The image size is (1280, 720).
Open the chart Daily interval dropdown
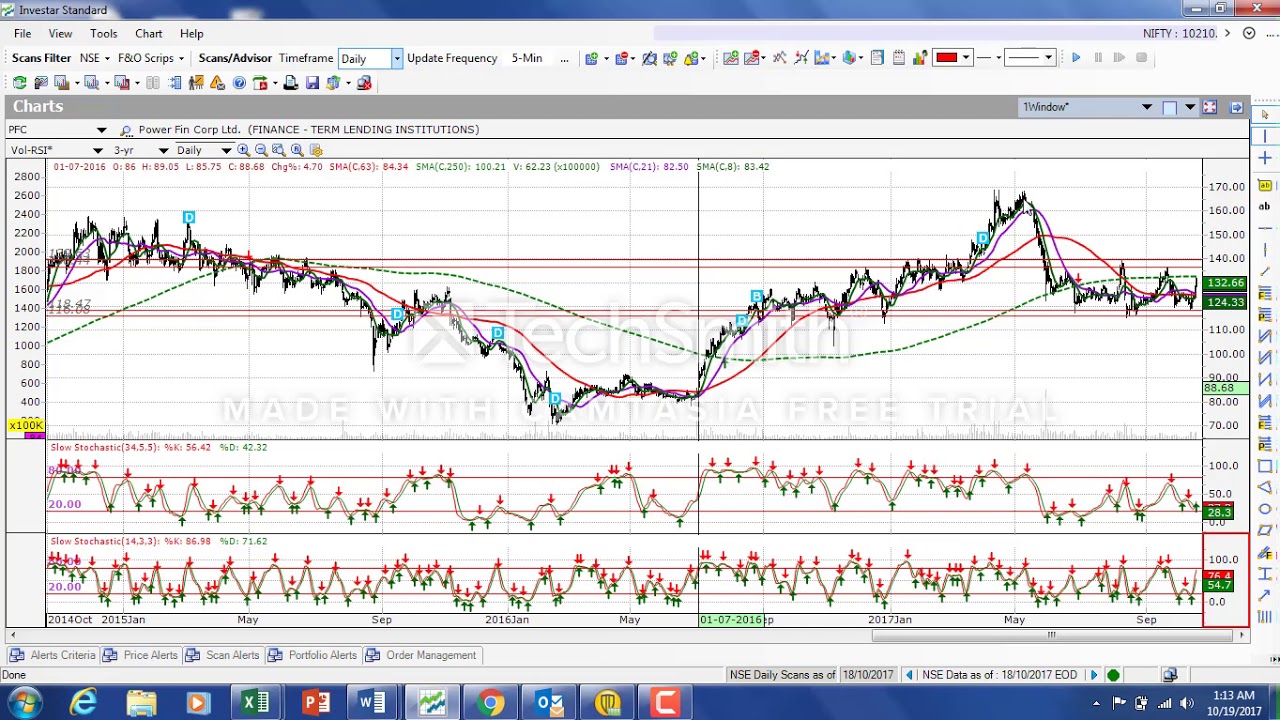click(226, 150)
